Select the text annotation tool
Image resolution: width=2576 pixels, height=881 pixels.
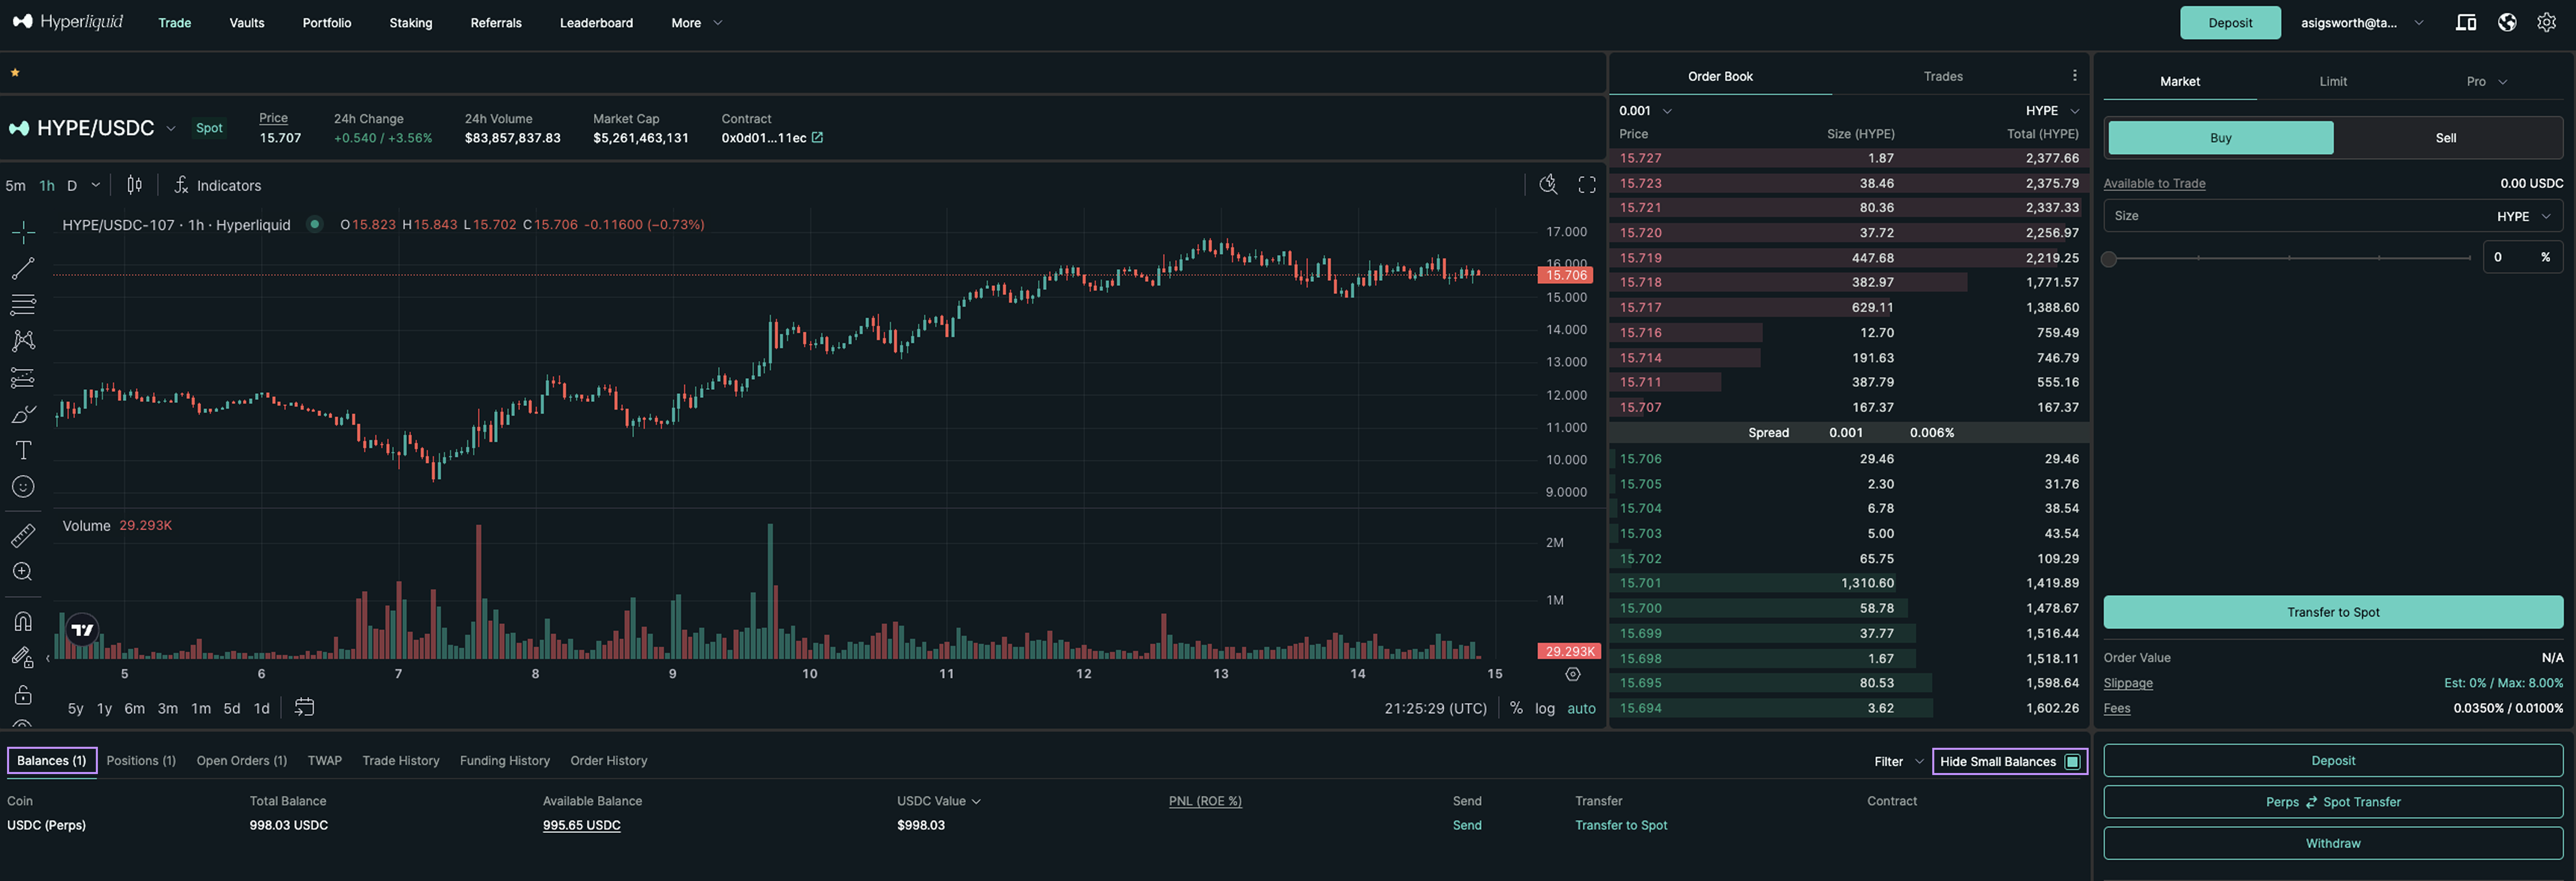tap(23, 450)
